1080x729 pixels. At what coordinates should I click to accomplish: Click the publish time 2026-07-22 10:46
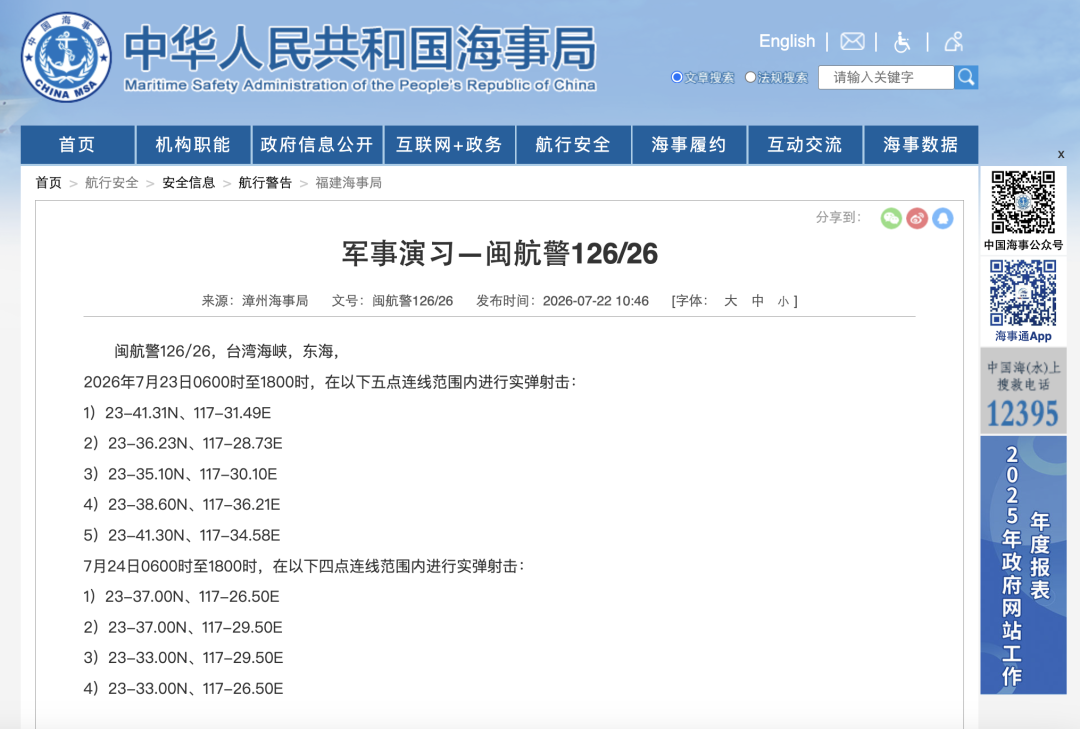[596, 301]
